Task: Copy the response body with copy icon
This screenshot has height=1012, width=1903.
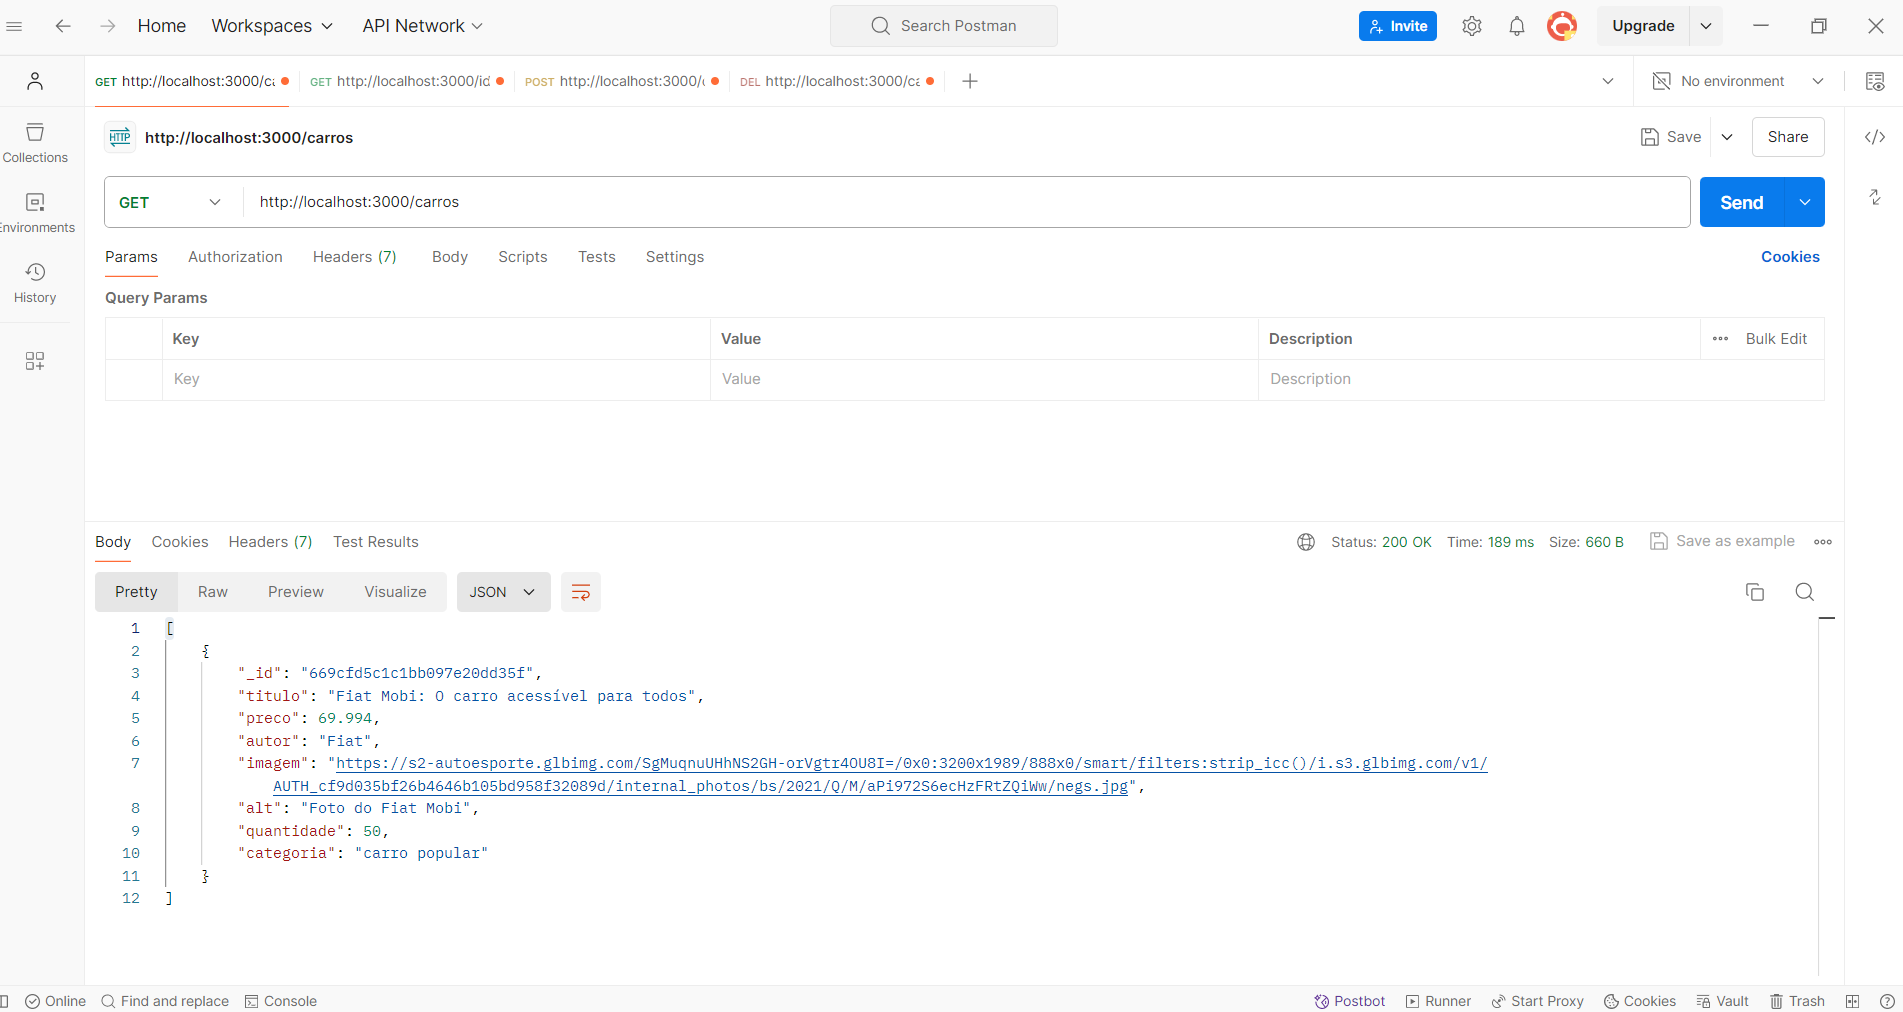Action: coord(1755,592)
